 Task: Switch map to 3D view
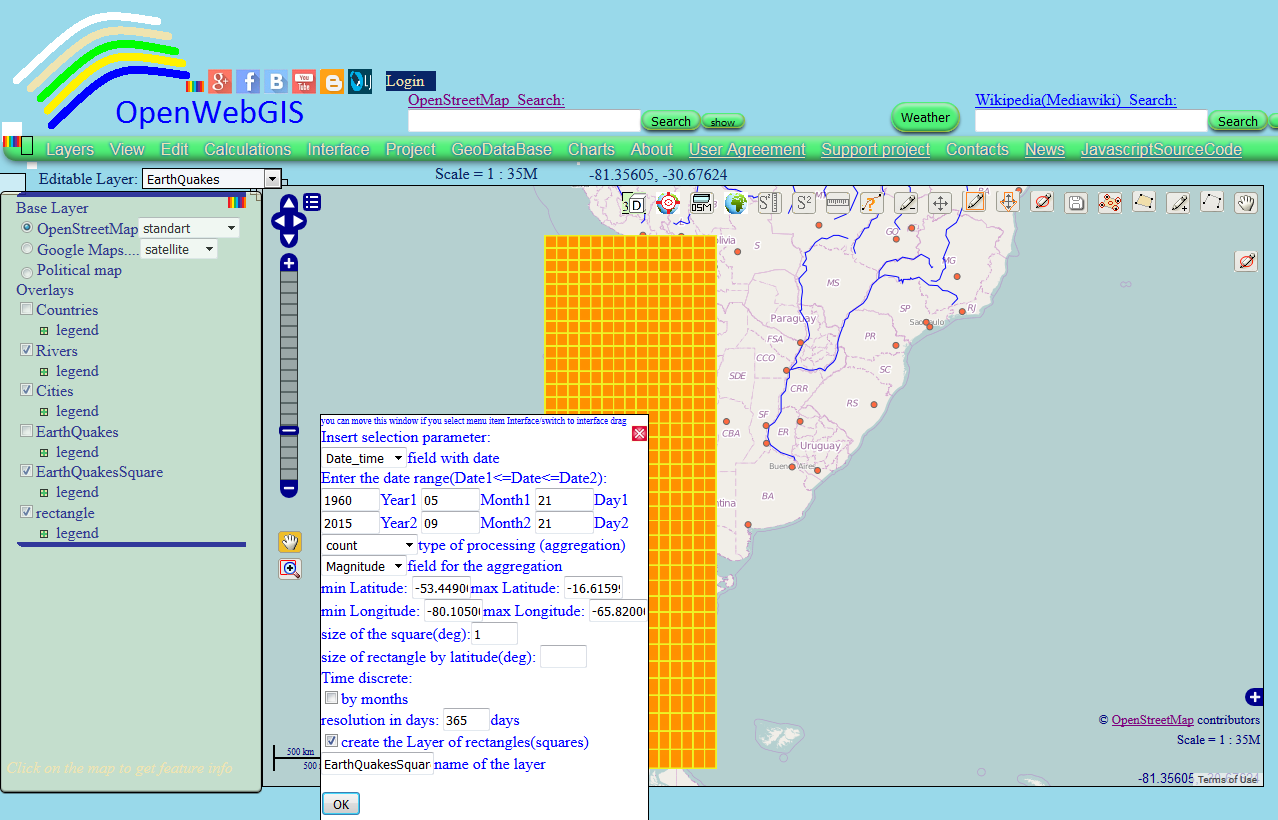[633, 204]
